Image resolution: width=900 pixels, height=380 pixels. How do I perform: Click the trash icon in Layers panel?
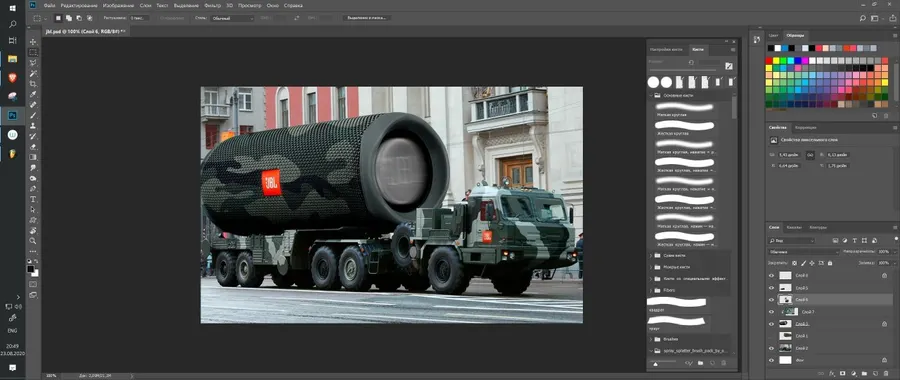[885, 373]
